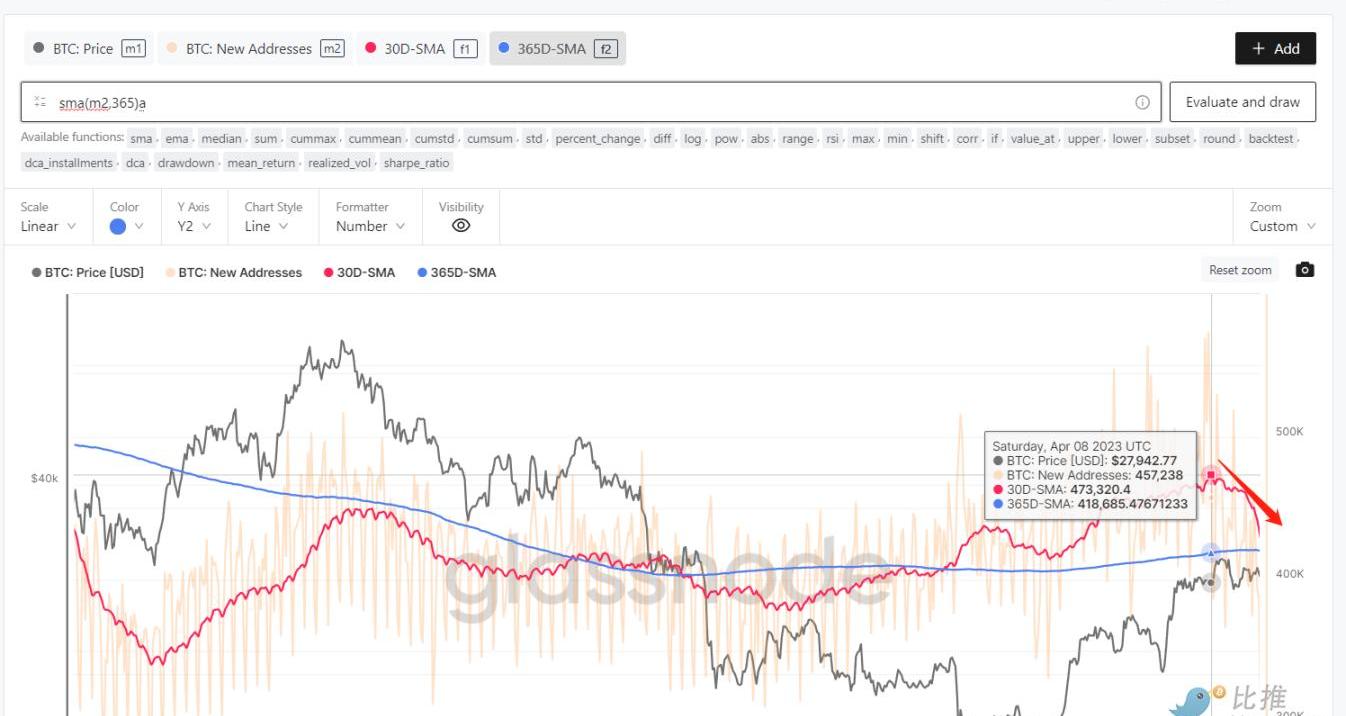Insert the std function

pos(534,139)
